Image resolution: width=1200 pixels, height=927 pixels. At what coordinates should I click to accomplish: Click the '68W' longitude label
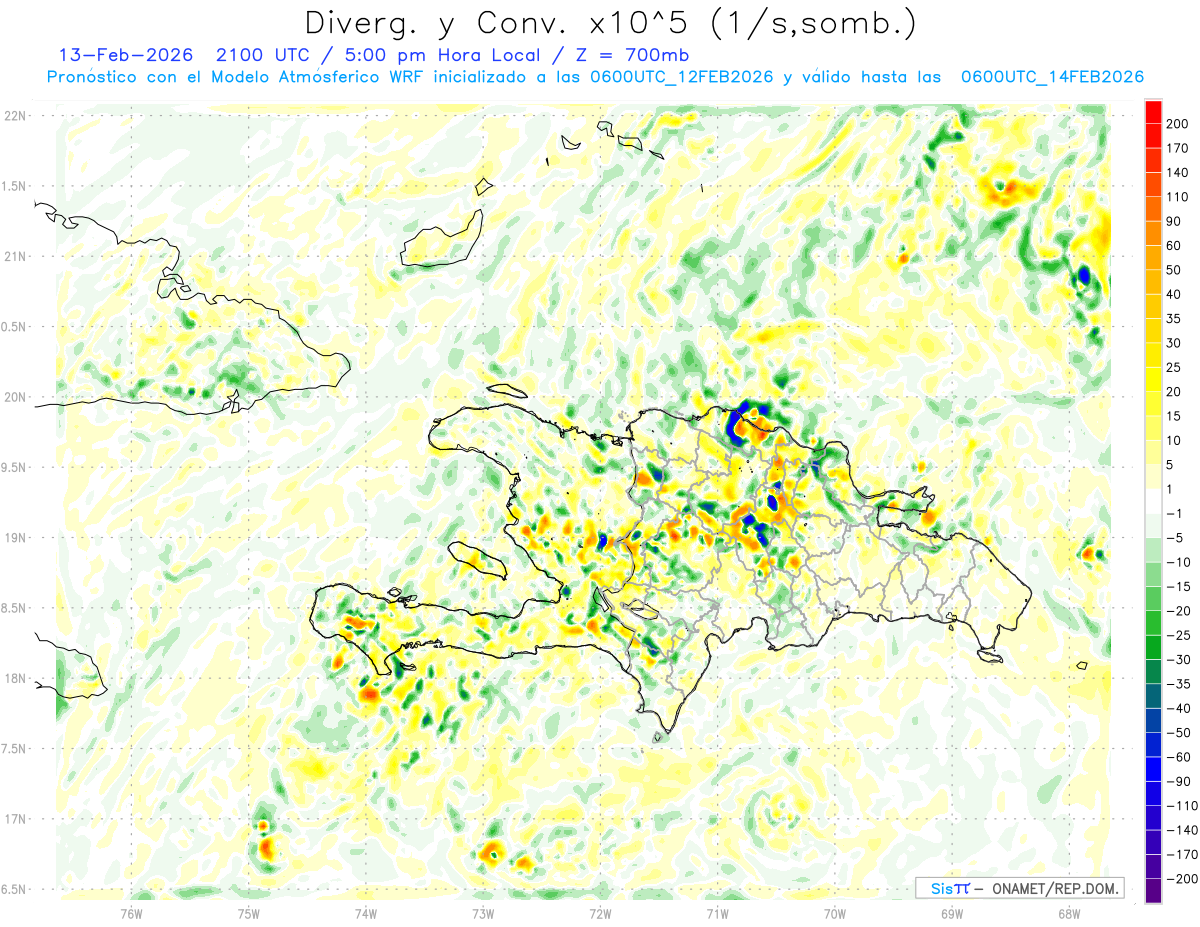(1069, 913)
